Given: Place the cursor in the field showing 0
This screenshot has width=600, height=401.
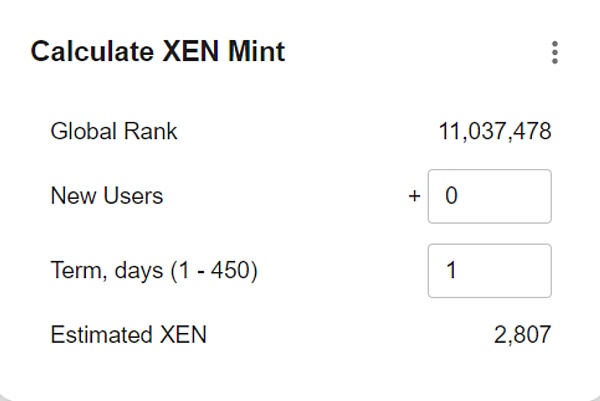Looking at the screenshot, I should point(489,196).
